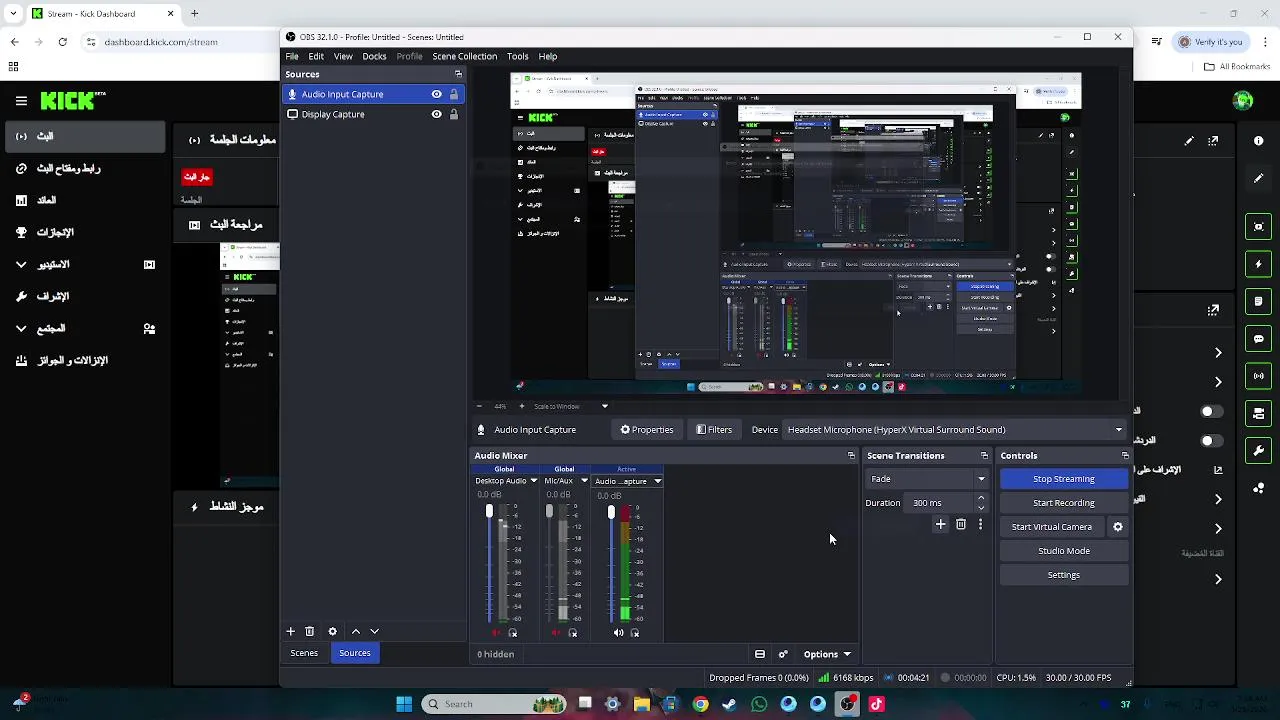Image resolution: width=1280 pixels, height=720 pixels.
Task: Open Google Chrome from the taskbar
Action: click(x=700, y=704)
